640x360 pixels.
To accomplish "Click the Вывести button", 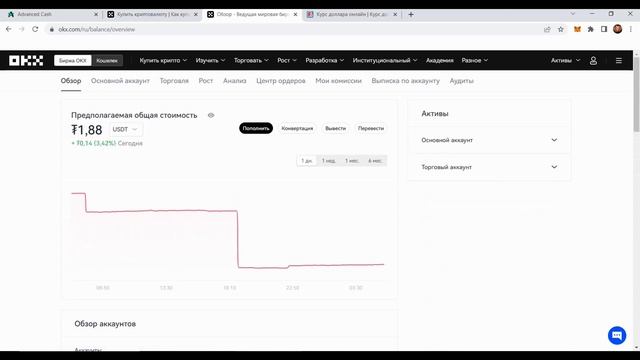I will [336, 128].
